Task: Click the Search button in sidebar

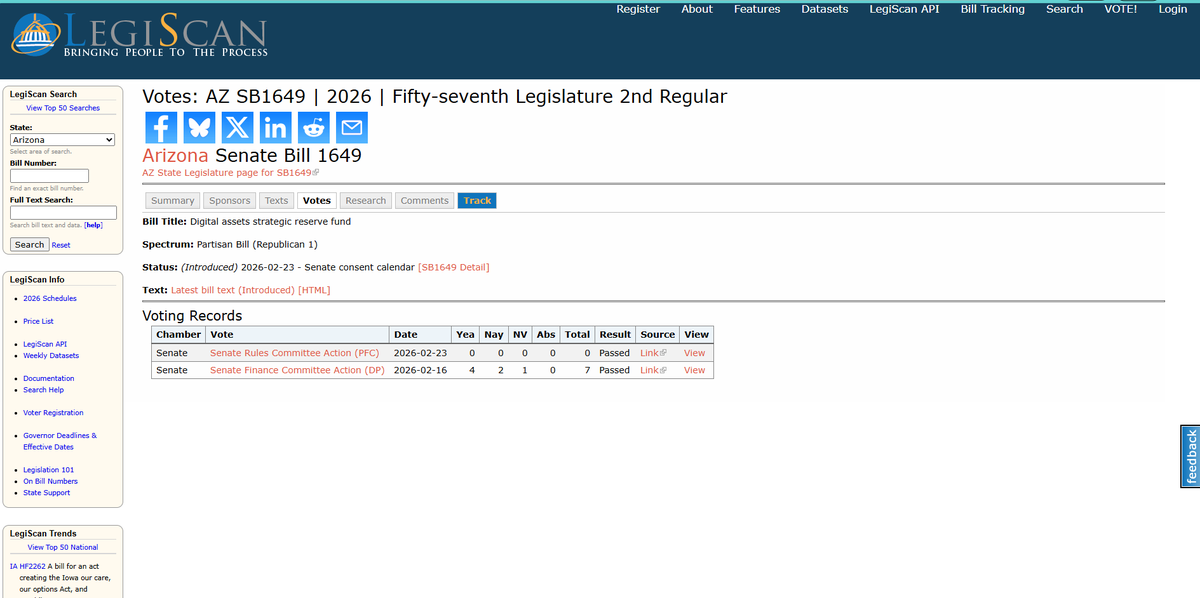Action: click(29, 245)
